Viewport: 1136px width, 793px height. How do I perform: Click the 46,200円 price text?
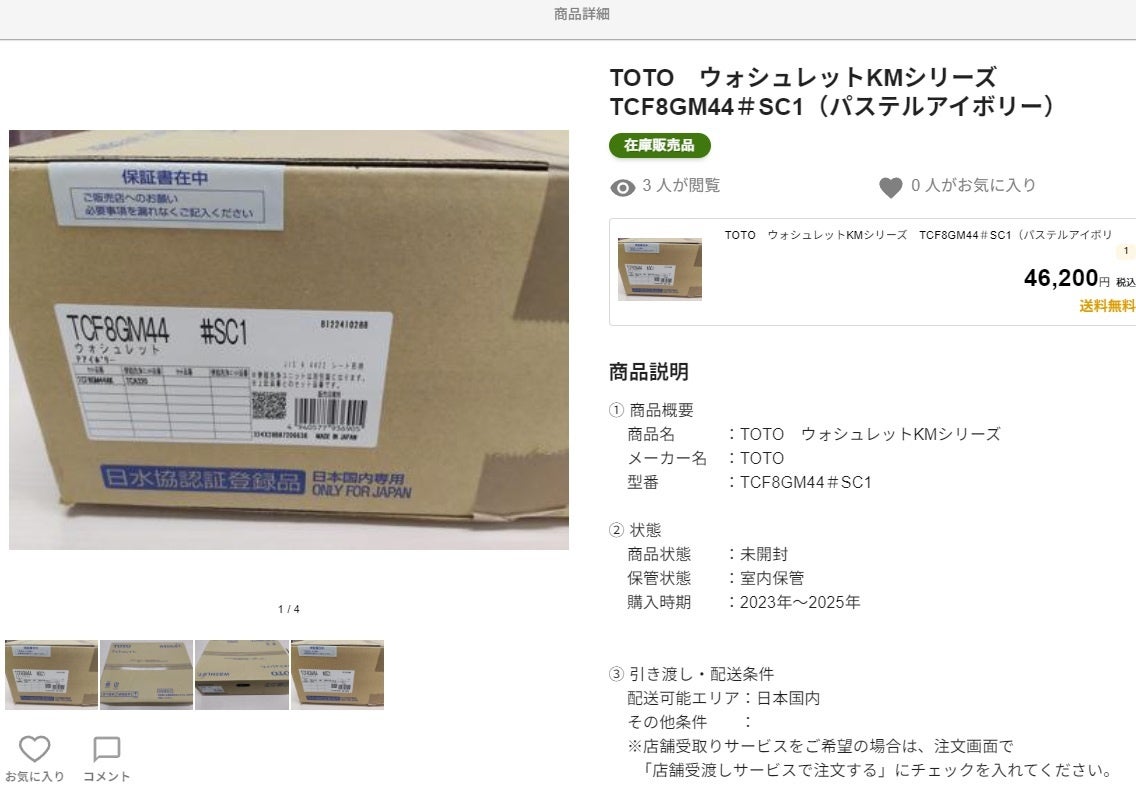1066,278
